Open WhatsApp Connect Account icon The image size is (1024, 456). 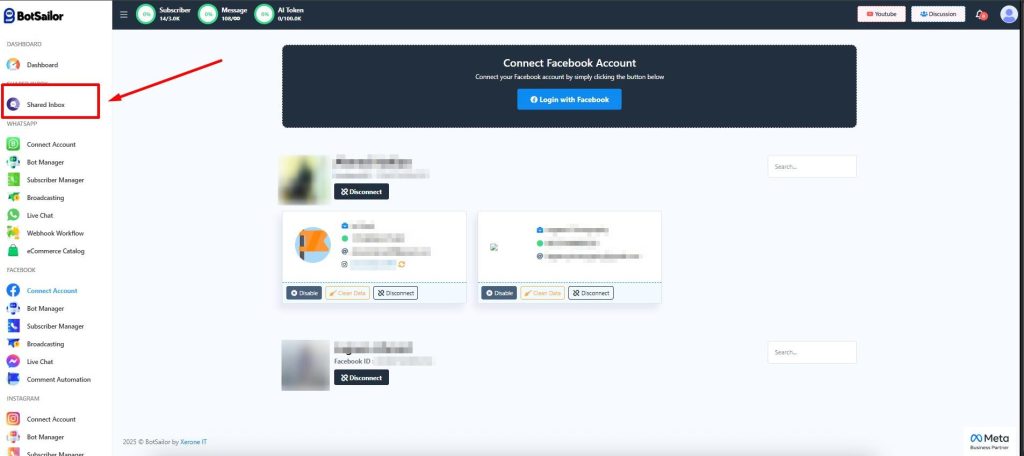(x=13, y=144)
